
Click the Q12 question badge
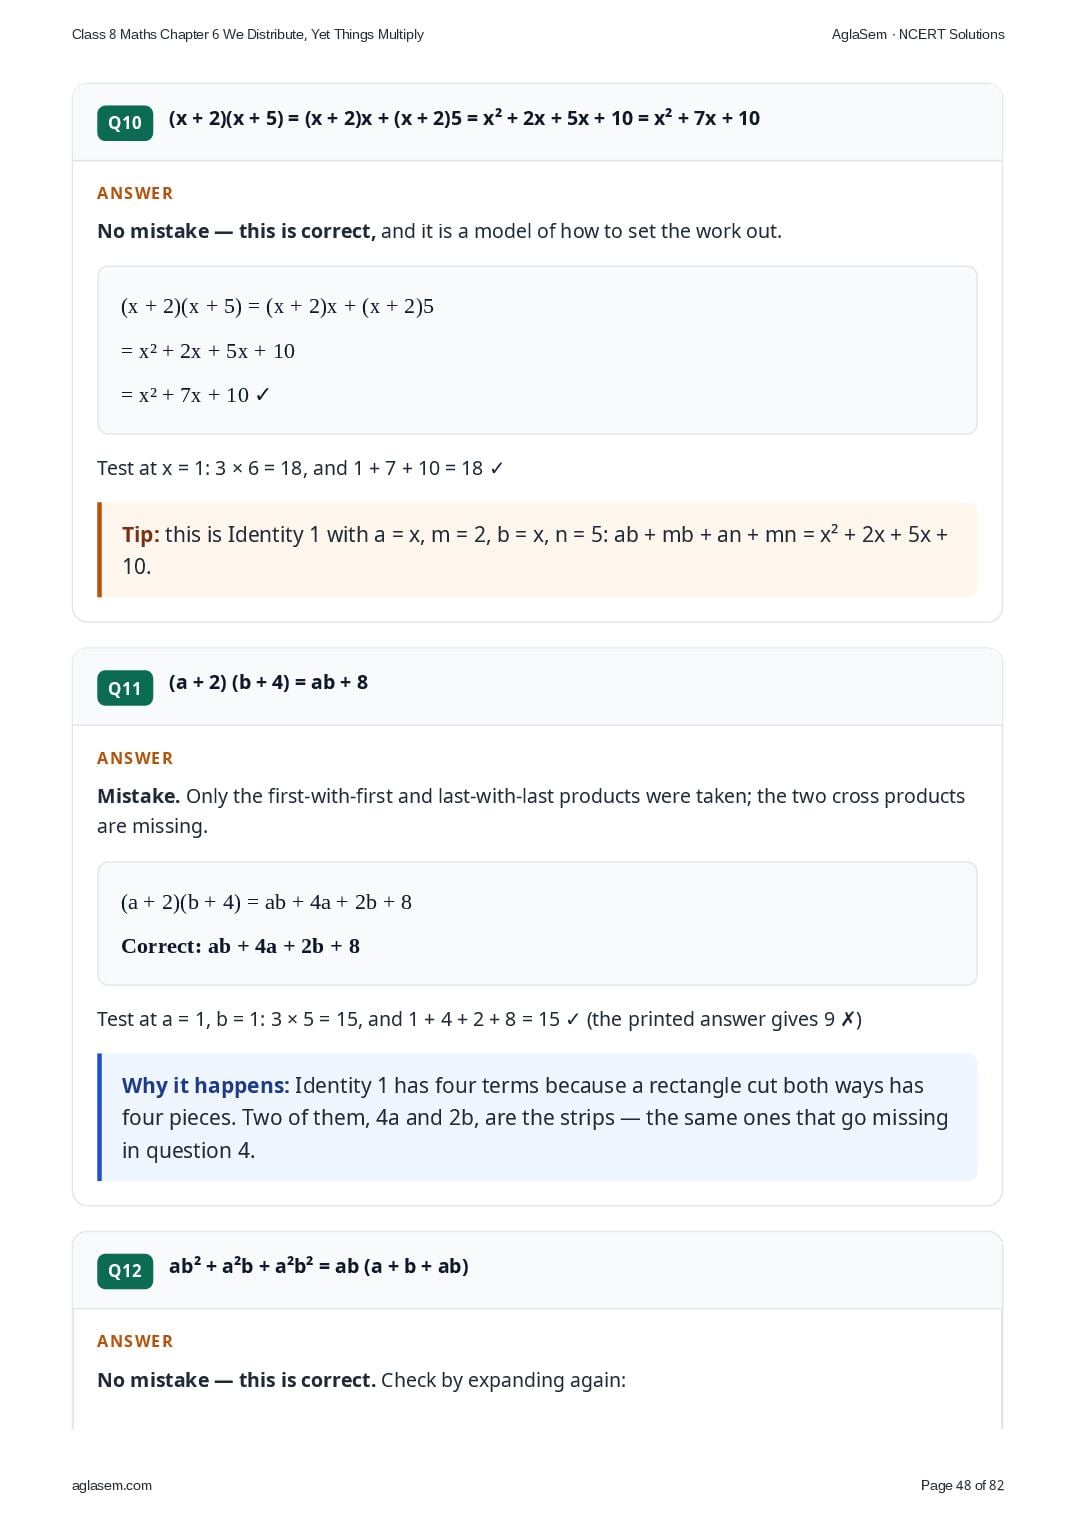pos(125,1271)
